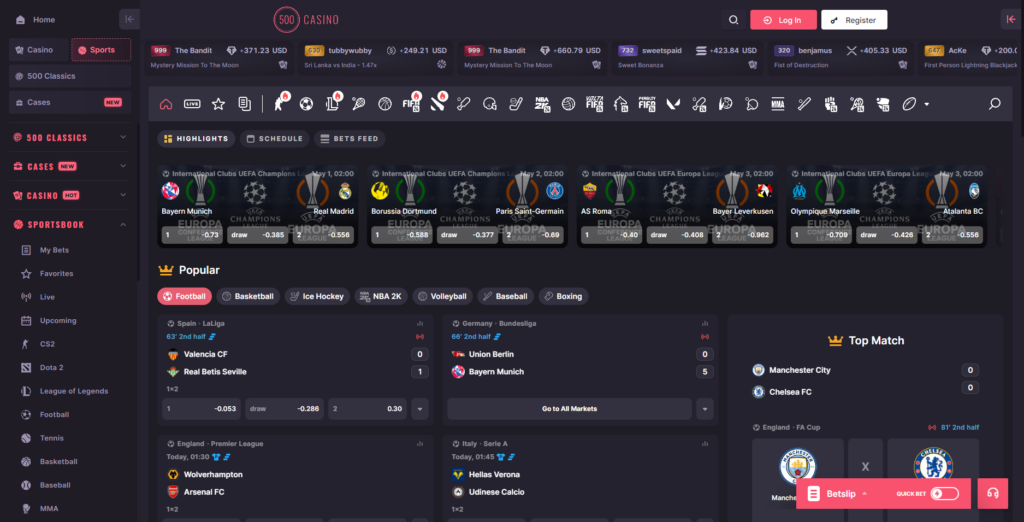Select the basketball icon in sports bar
The image size is (1024, 522).
pyautogui.click(x=385, y=104)
